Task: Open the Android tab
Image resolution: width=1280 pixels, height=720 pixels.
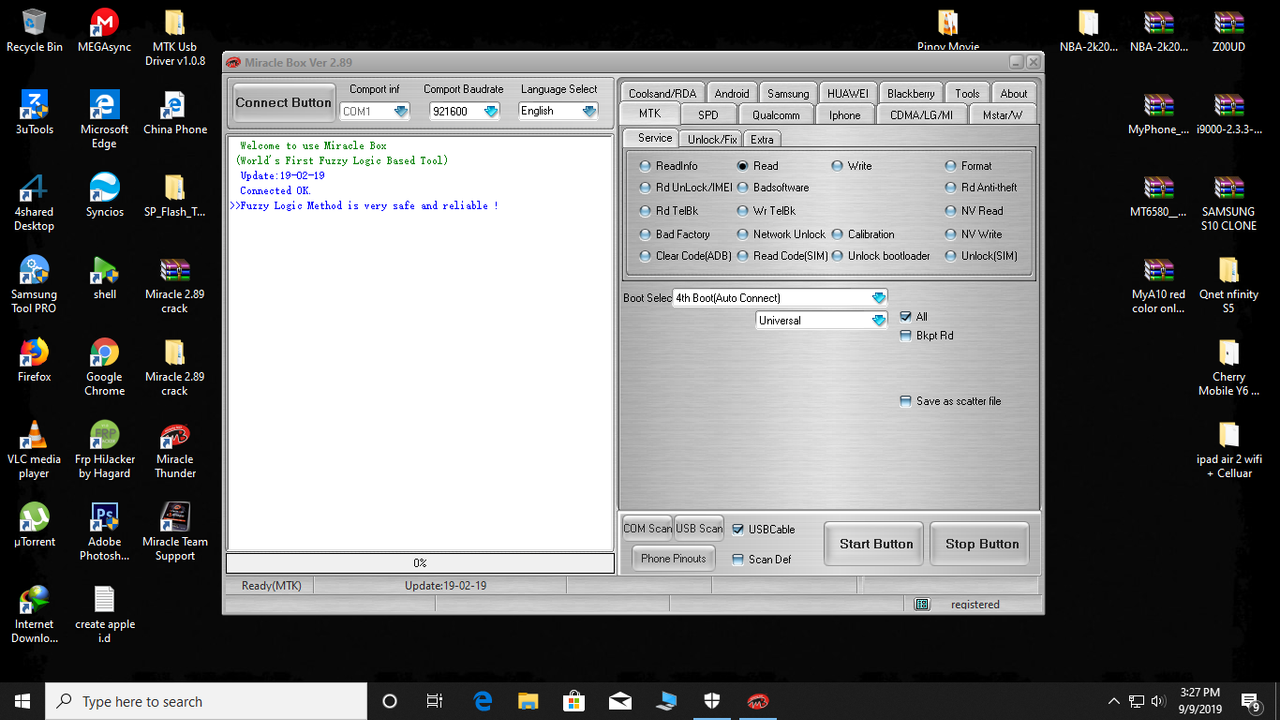Action: [731, 93]
